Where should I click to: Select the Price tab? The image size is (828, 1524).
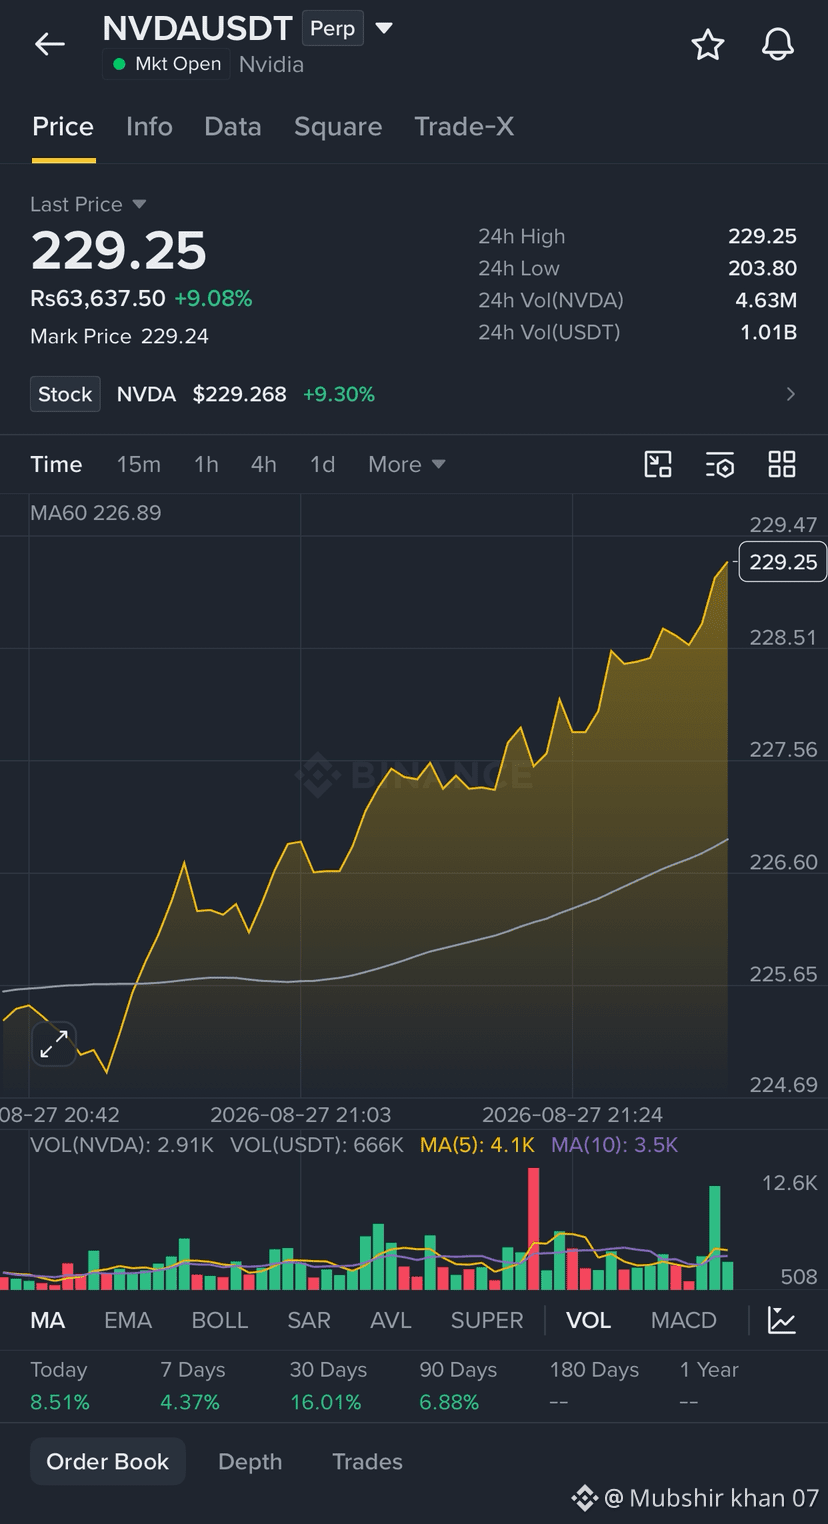pos(63,126)
